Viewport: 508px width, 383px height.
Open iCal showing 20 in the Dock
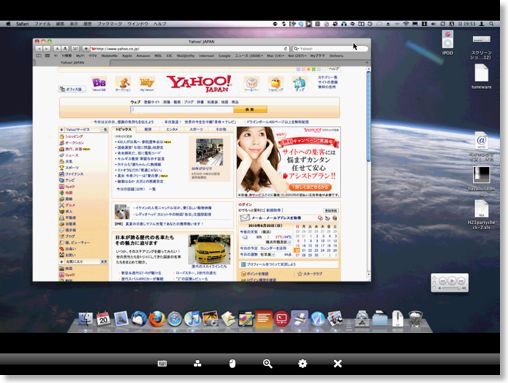point(103,319)
